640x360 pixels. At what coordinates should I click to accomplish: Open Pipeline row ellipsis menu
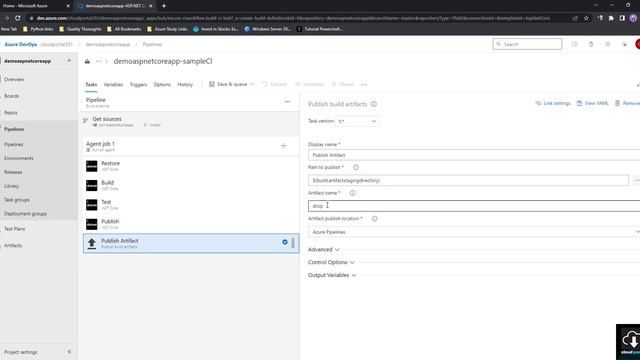point(287,102)
